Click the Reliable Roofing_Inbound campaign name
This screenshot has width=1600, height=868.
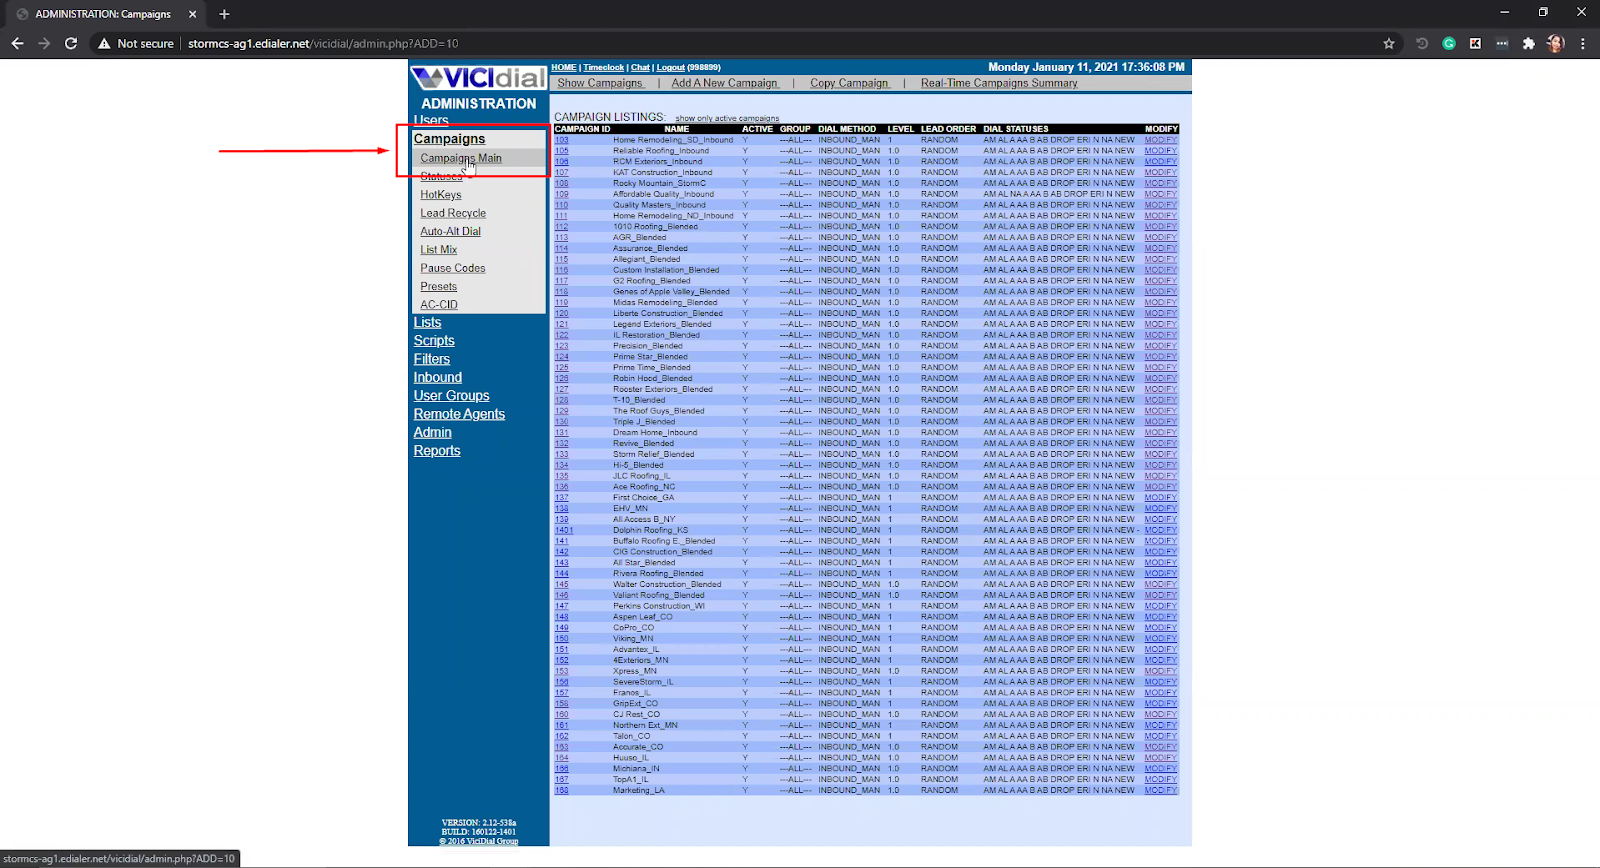point(661,151)
